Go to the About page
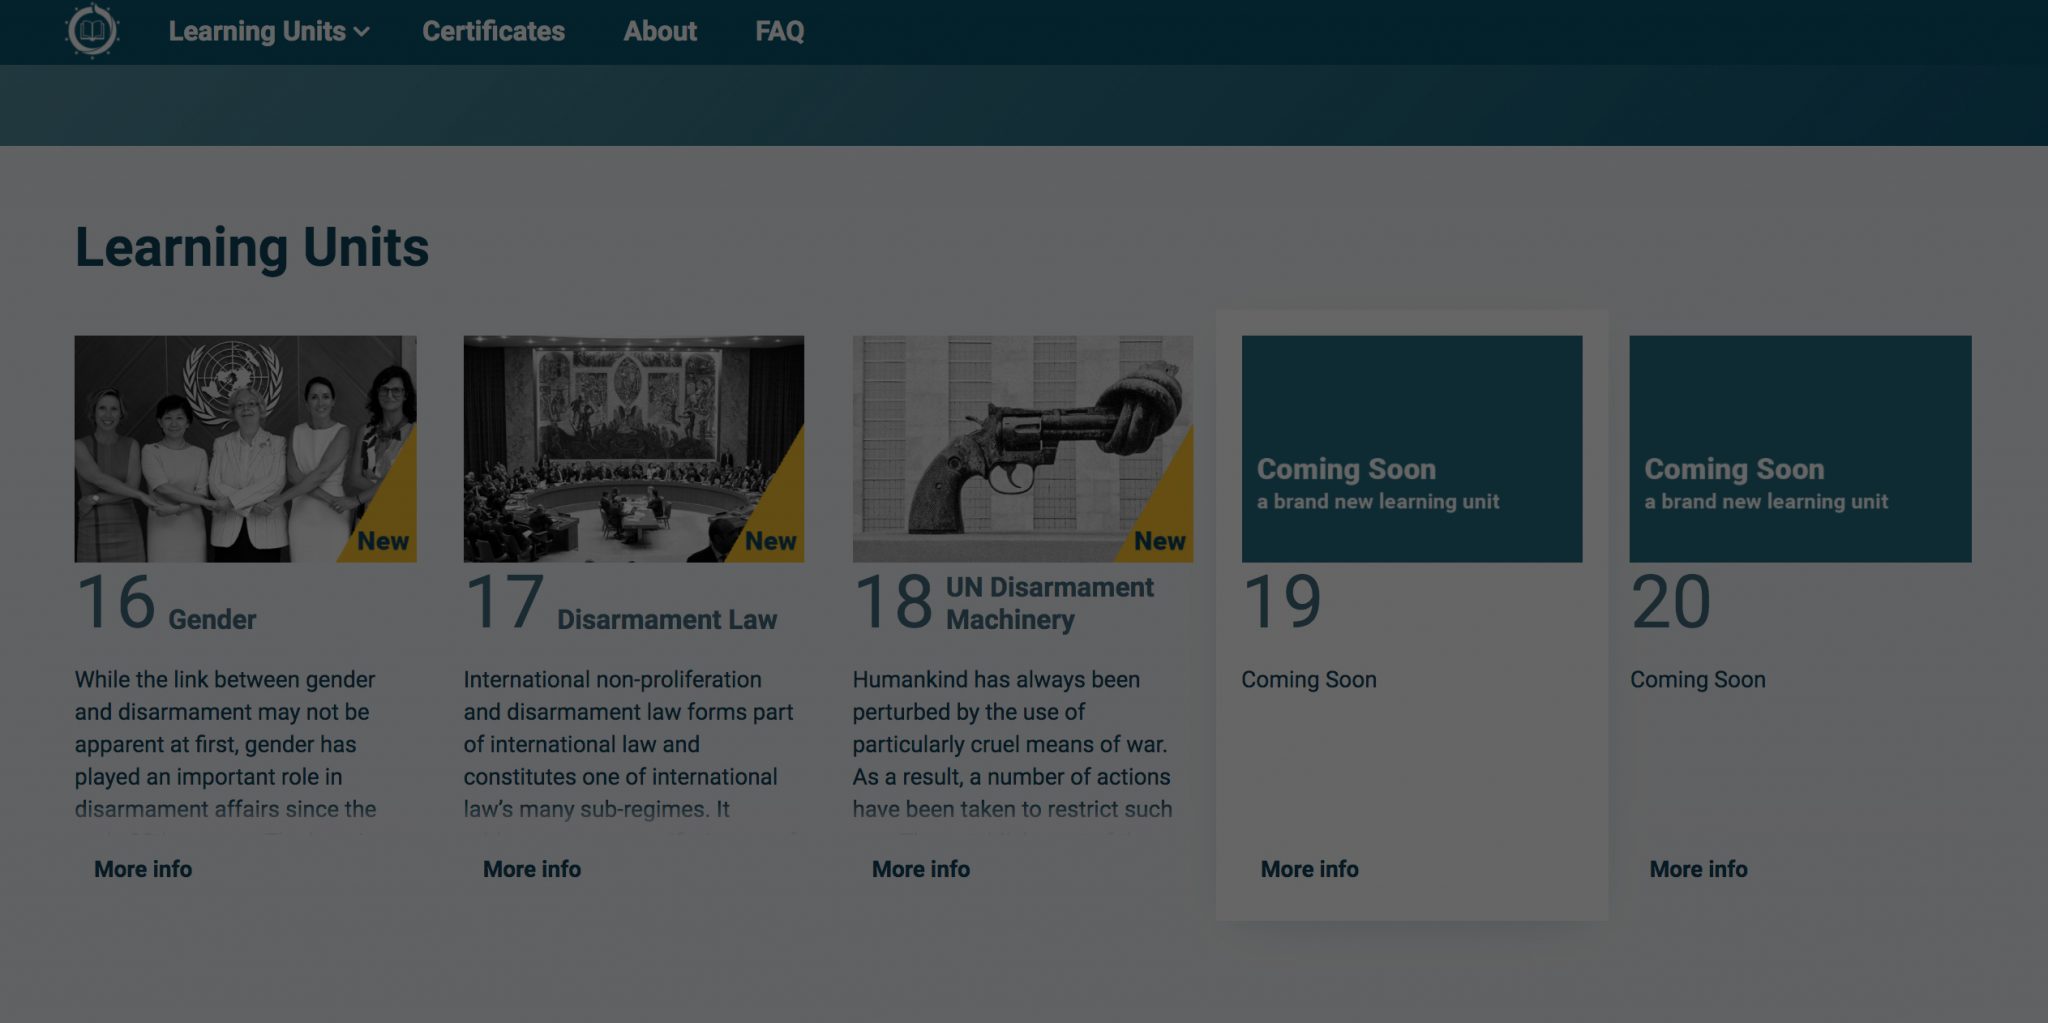This screenshot has height=1023, width=2048. click(660, 32)
